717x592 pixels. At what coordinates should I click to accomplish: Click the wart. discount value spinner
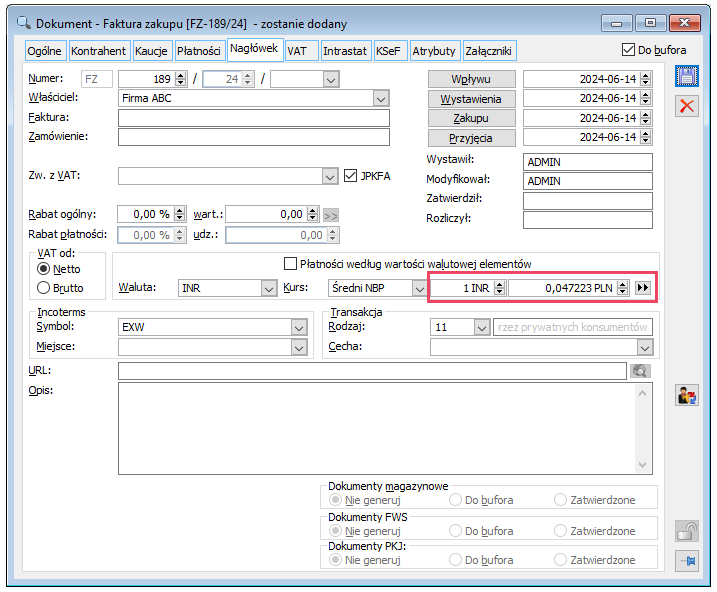tap(312, 213)
